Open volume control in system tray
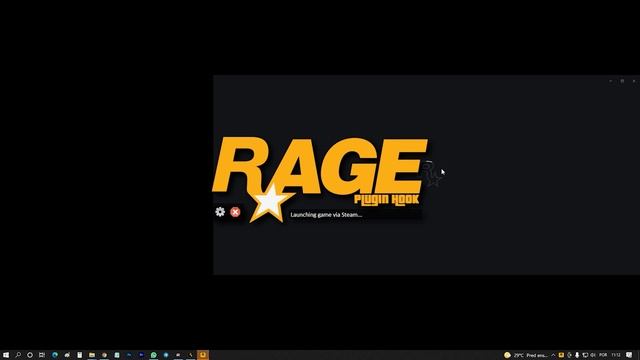 [x=593, y=355]
